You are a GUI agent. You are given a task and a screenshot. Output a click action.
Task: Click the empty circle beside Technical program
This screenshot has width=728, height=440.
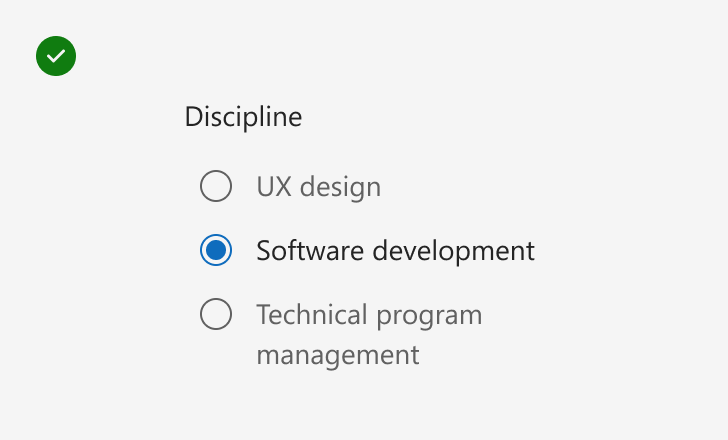pyautogui.click(x=216, y=314)
